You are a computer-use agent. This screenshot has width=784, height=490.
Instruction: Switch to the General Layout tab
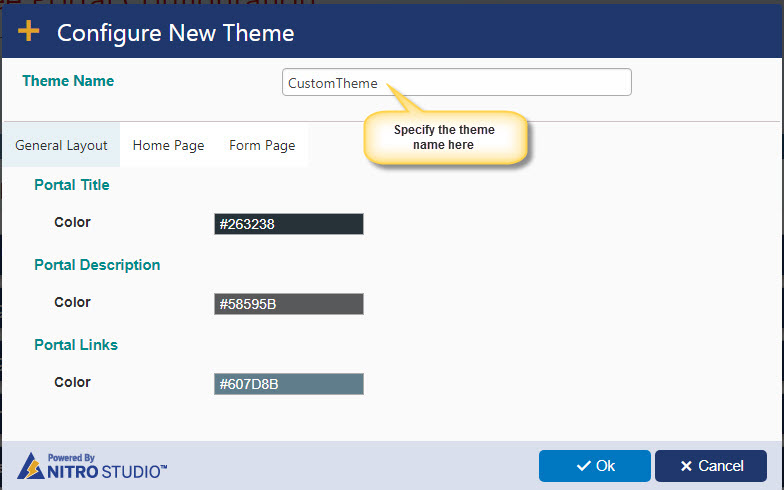click(61, 146)
